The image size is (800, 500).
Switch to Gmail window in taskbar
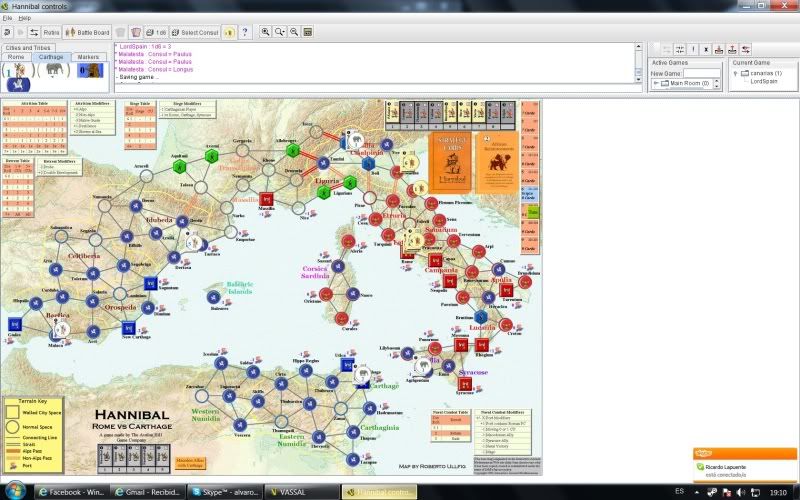147,492
